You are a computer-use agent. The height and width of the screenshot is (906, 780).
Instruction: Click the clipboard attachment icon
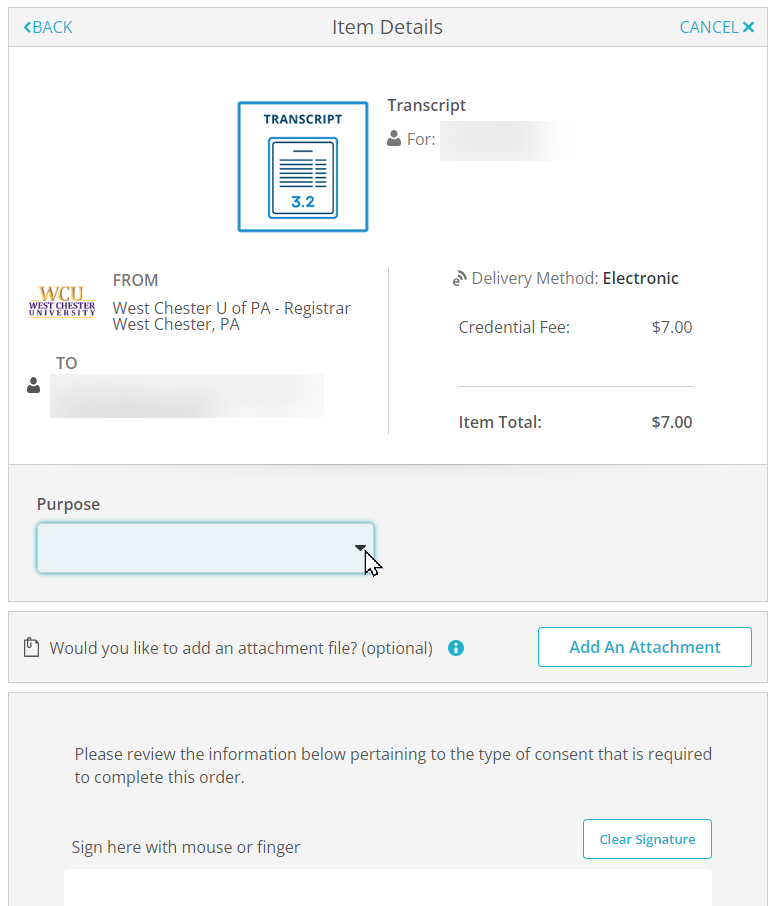tap(31, 648)
